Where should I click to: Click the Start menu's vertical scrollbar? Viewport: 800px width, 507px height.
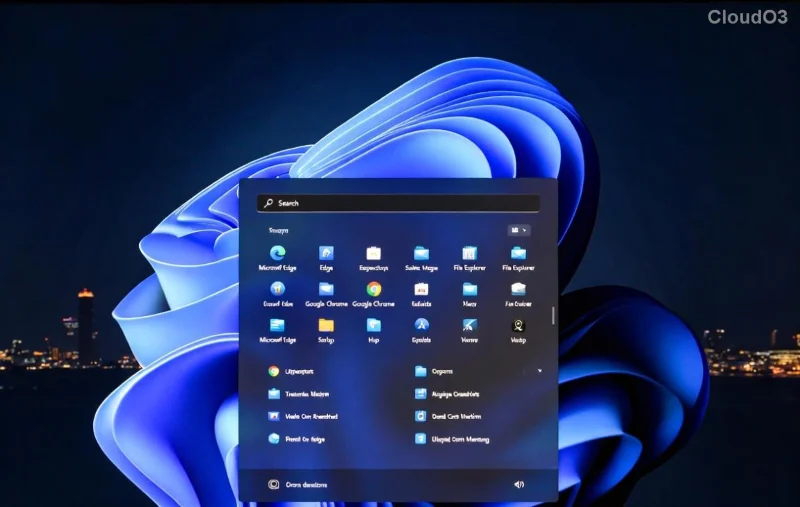click(x=553, y=315)
